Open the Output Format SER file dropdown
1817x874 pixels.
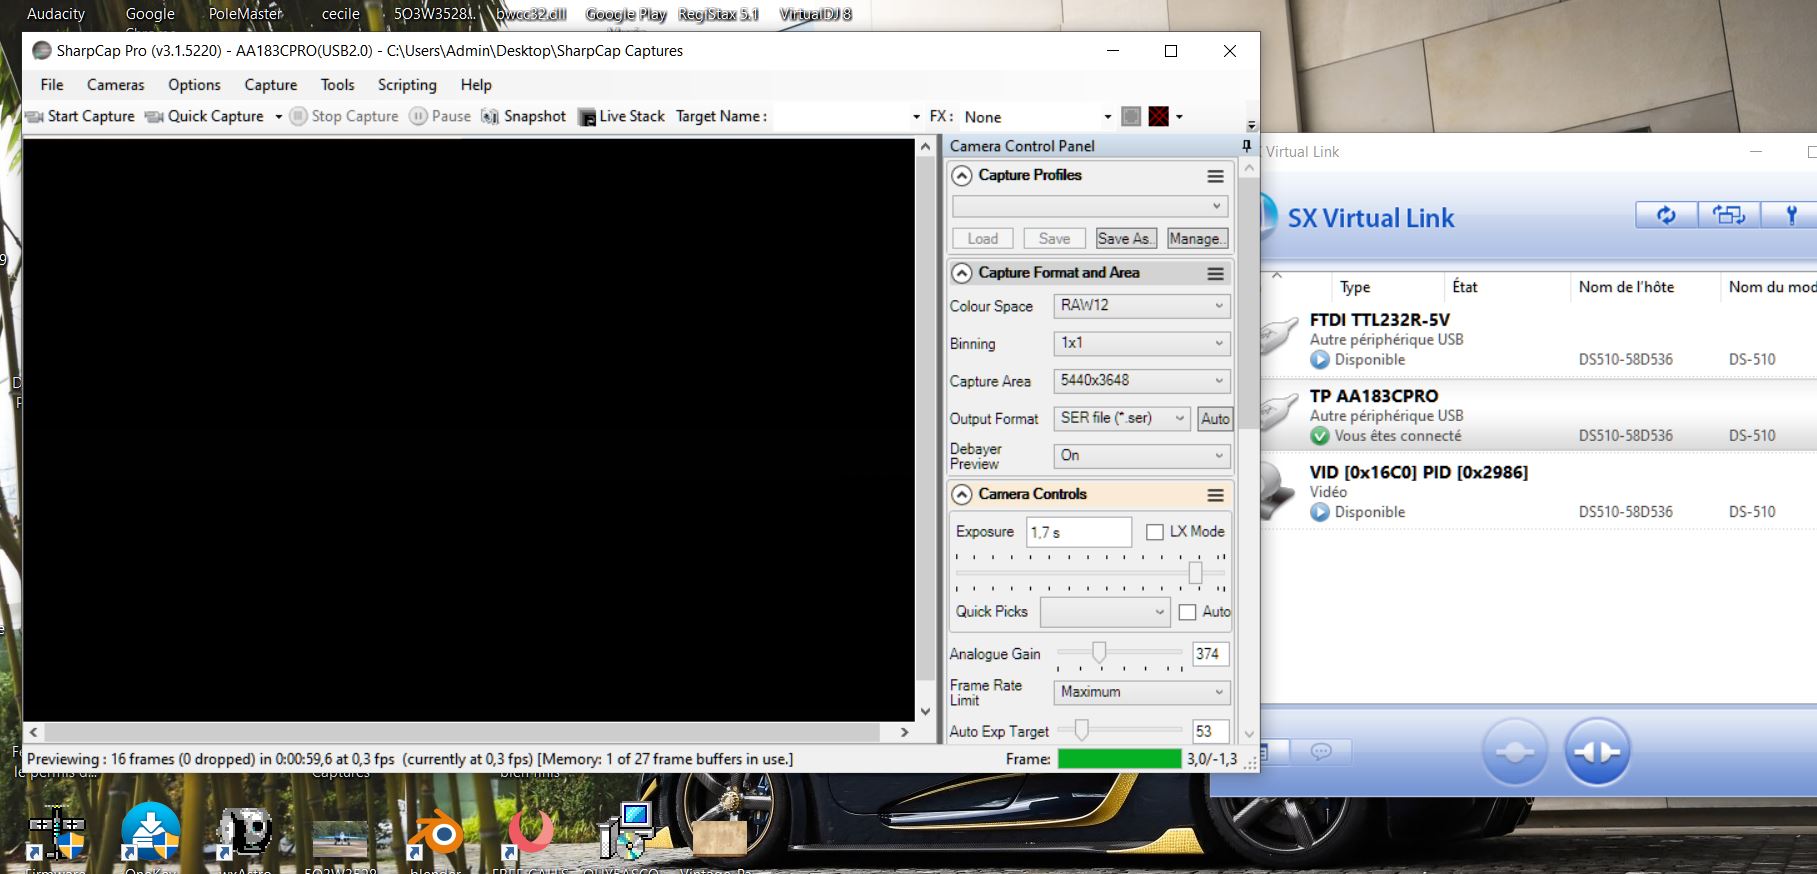tap(1122, 418)
